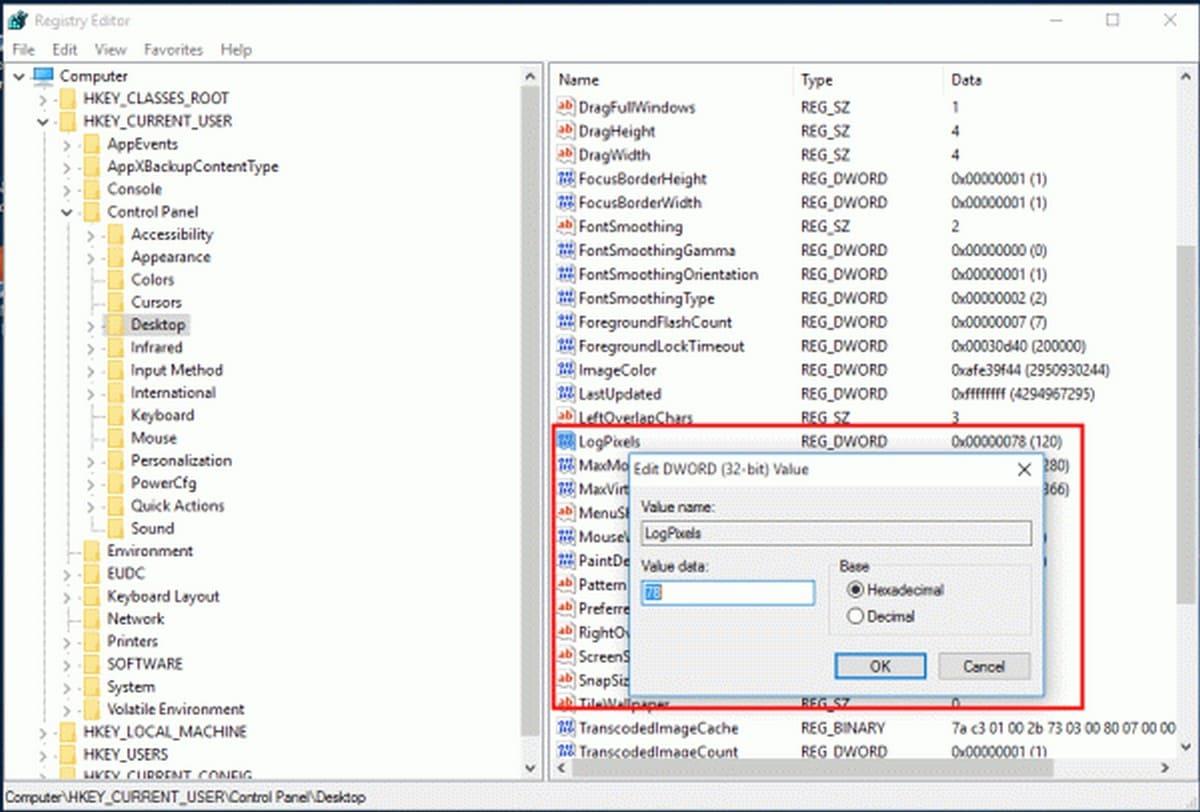
Task: Expand the SOFTWARE key
Action: pyautogui.click(x=66, y=664)
